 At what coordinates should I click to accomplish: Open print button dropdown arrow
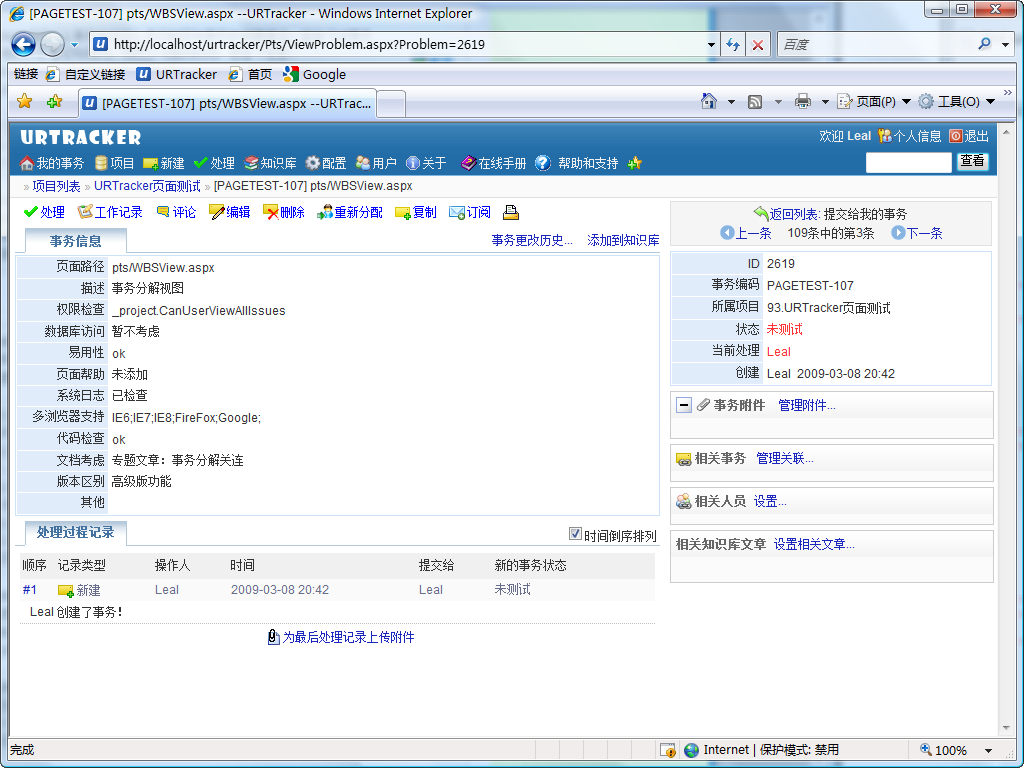pyautogui.click(x=825, y=101)
